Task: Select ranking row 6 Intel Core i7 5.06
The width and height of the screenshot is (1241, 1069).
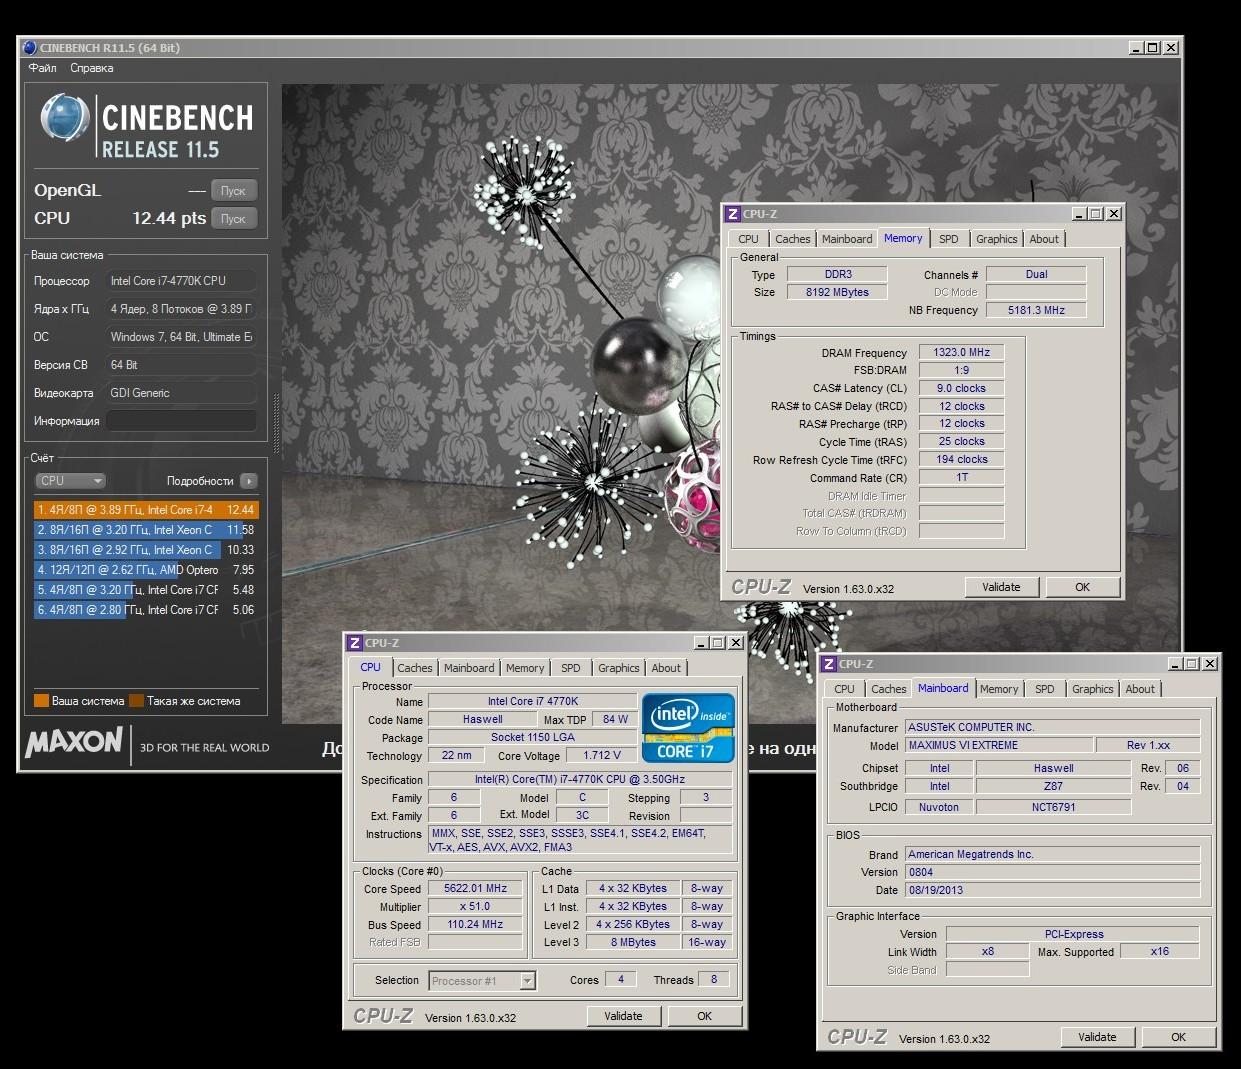Action: (x=146, y=610)
